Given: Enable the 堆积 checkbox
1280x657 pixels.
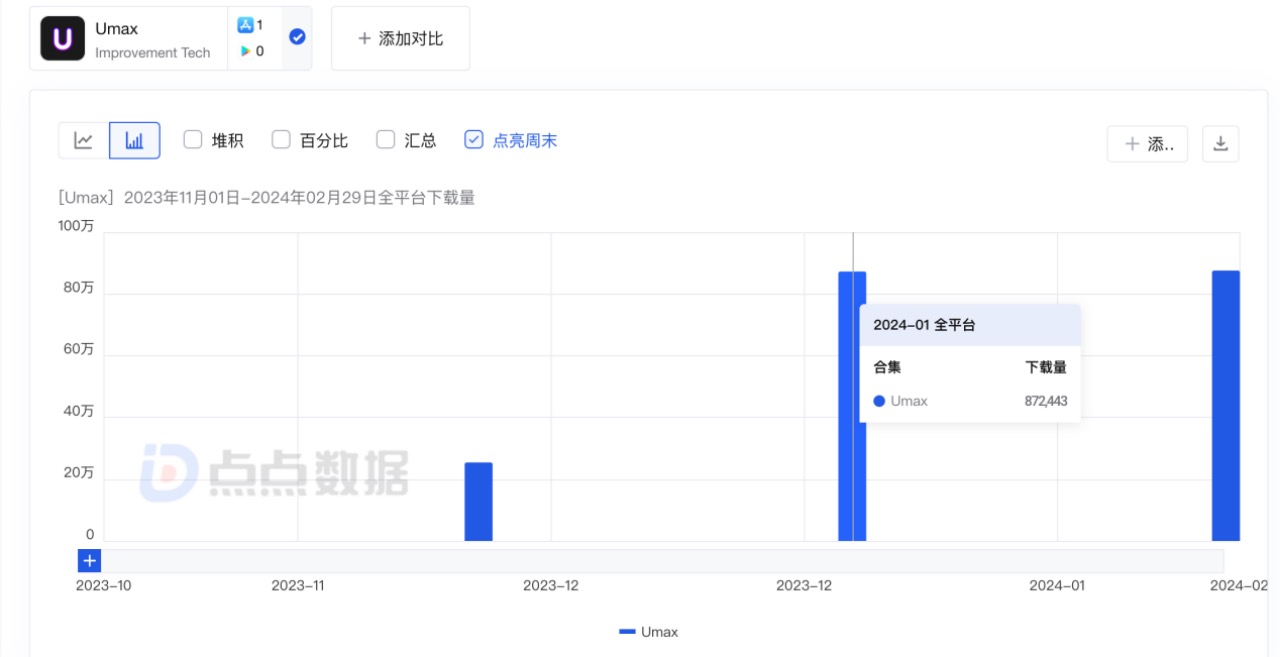Looking at the screenshot, I should tap(193, 140).
